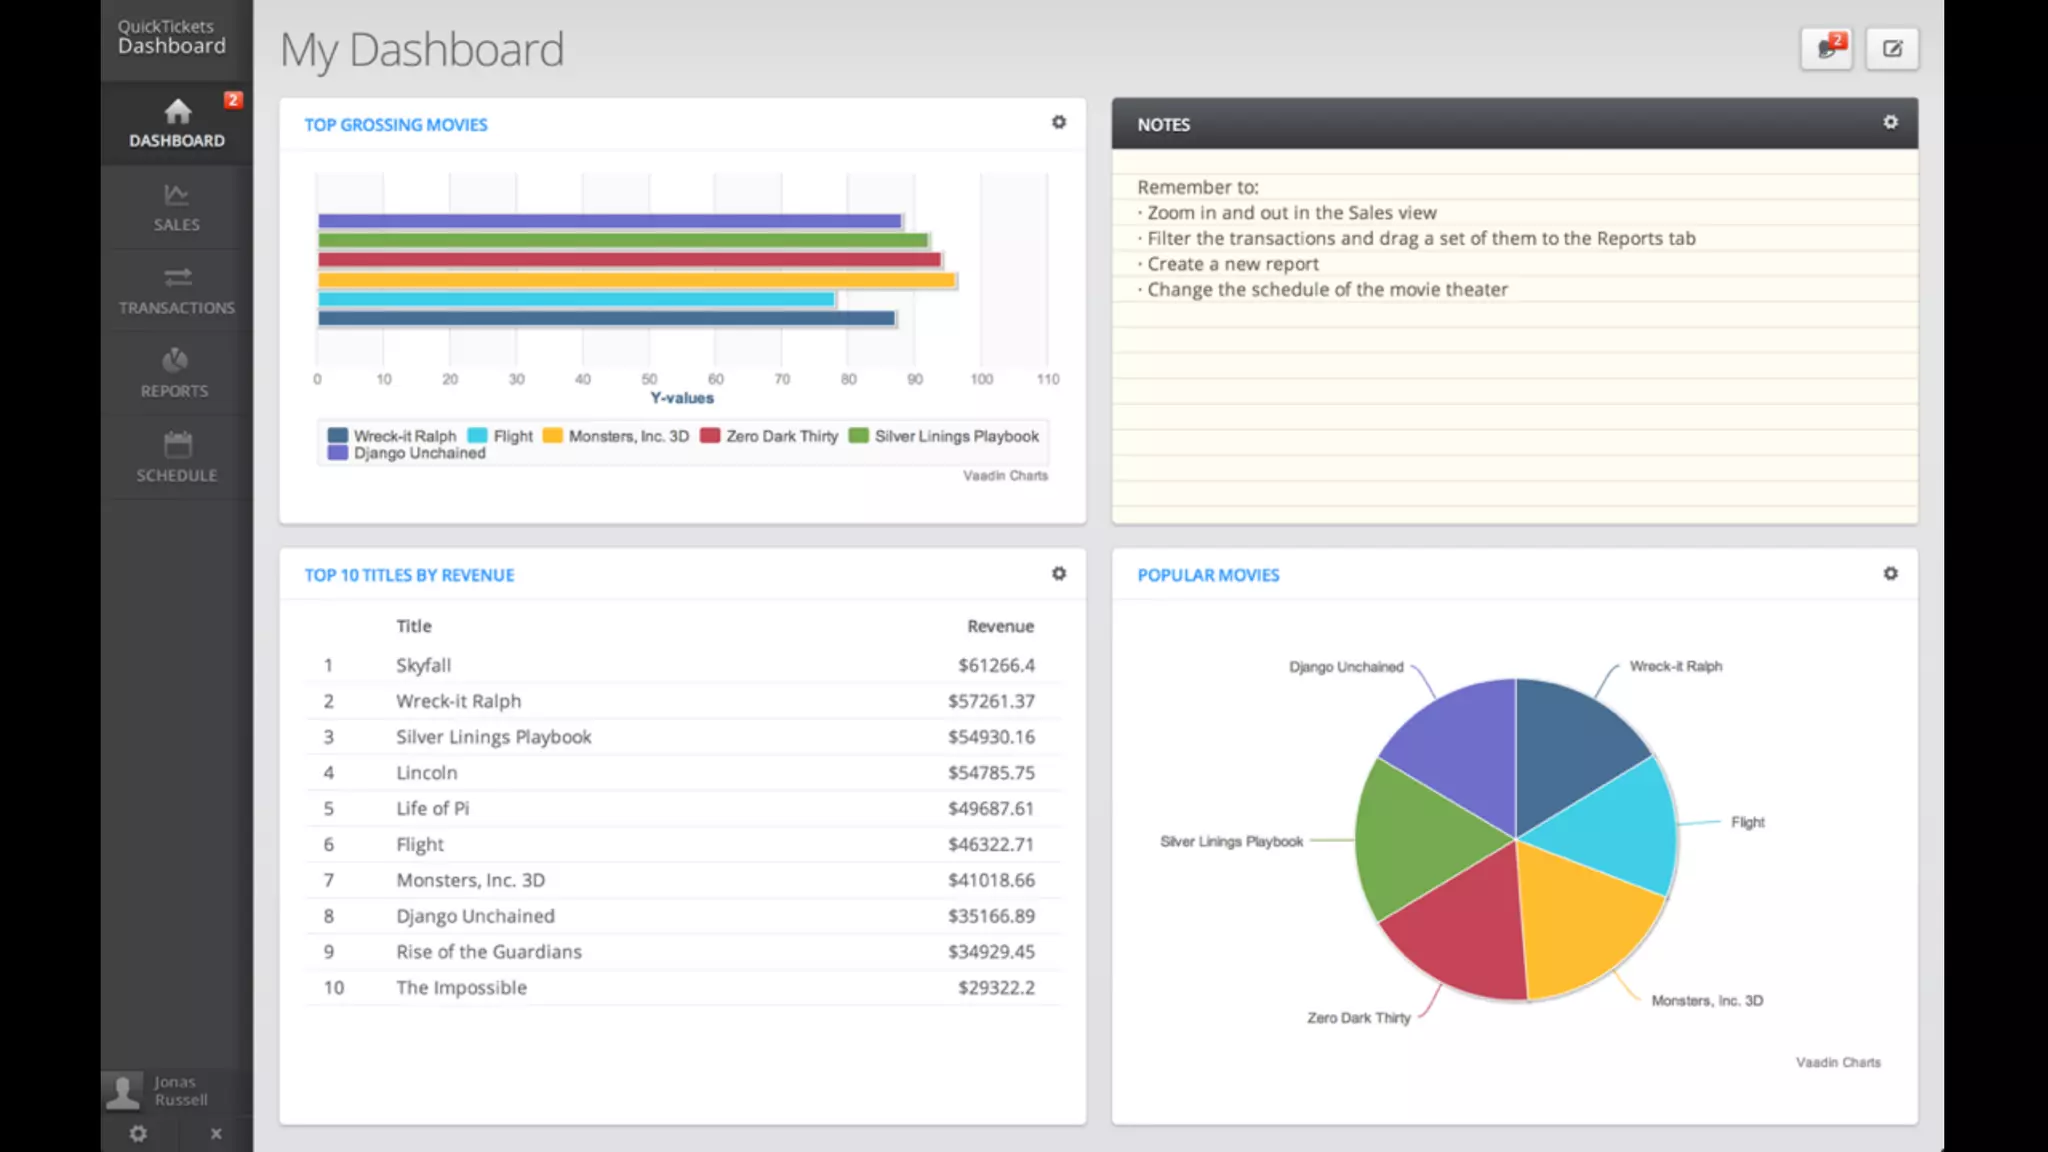Open notifications with red badge
Image resolution: width=2048 pixels, height=1152 pixels.
pyautogui.click(x=1826, y=49)
